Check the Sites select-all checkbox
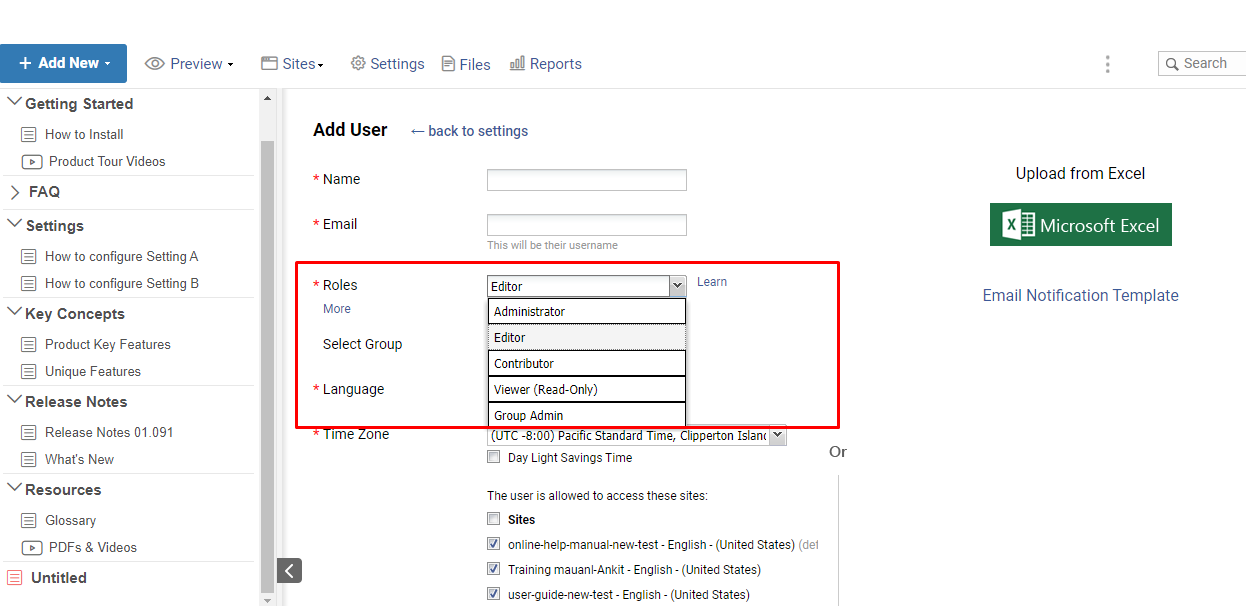 point(493,518)
